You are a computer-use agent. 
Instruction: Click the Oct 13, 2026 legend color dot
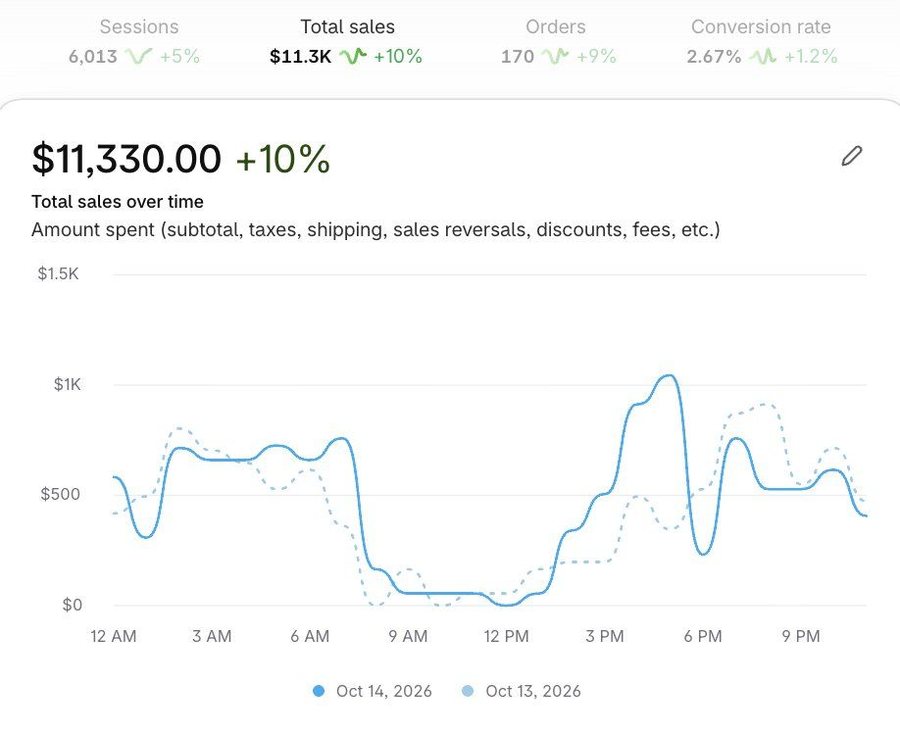point(468,691)
